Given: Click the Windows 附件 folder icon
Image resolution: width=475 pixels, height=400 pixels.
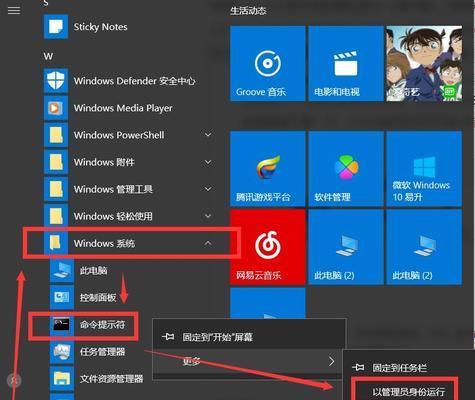Looking at the screenshot, I should click(x=56, y=162).
